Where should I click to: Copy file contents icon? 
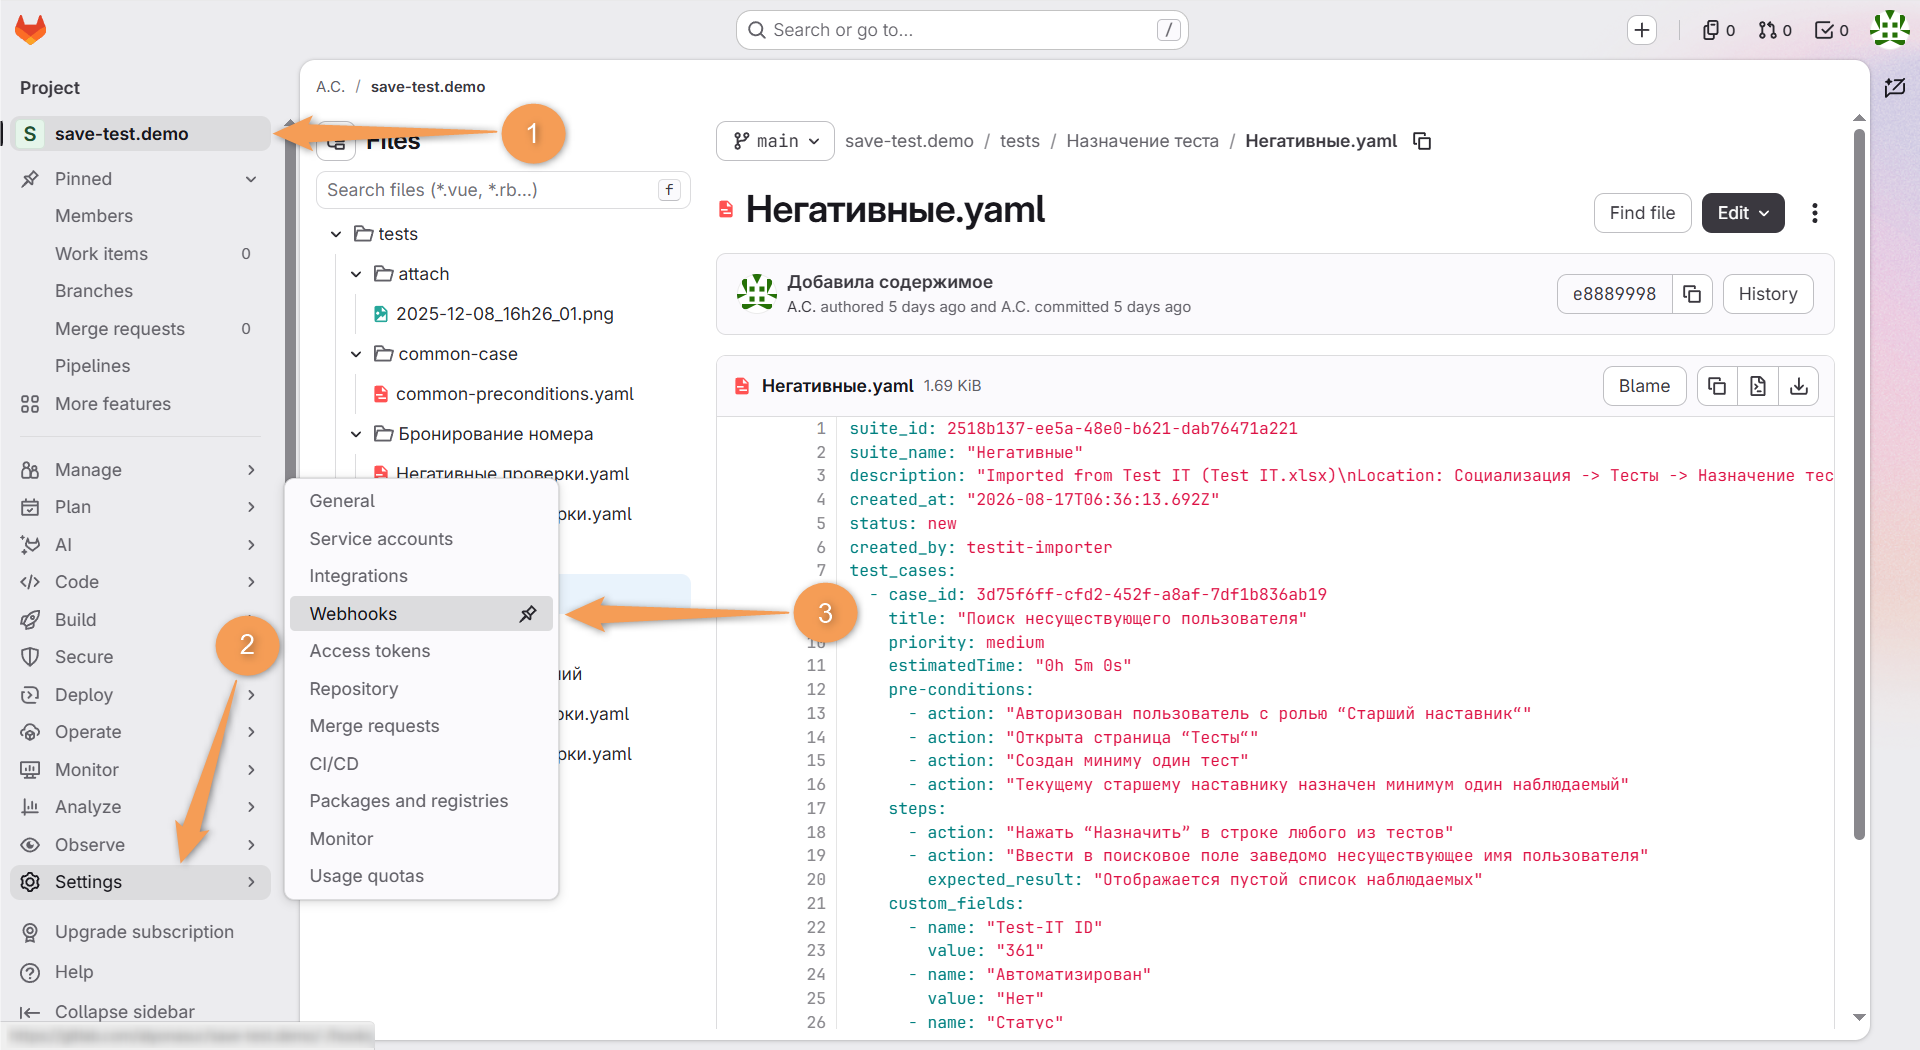click(1717, 386)
